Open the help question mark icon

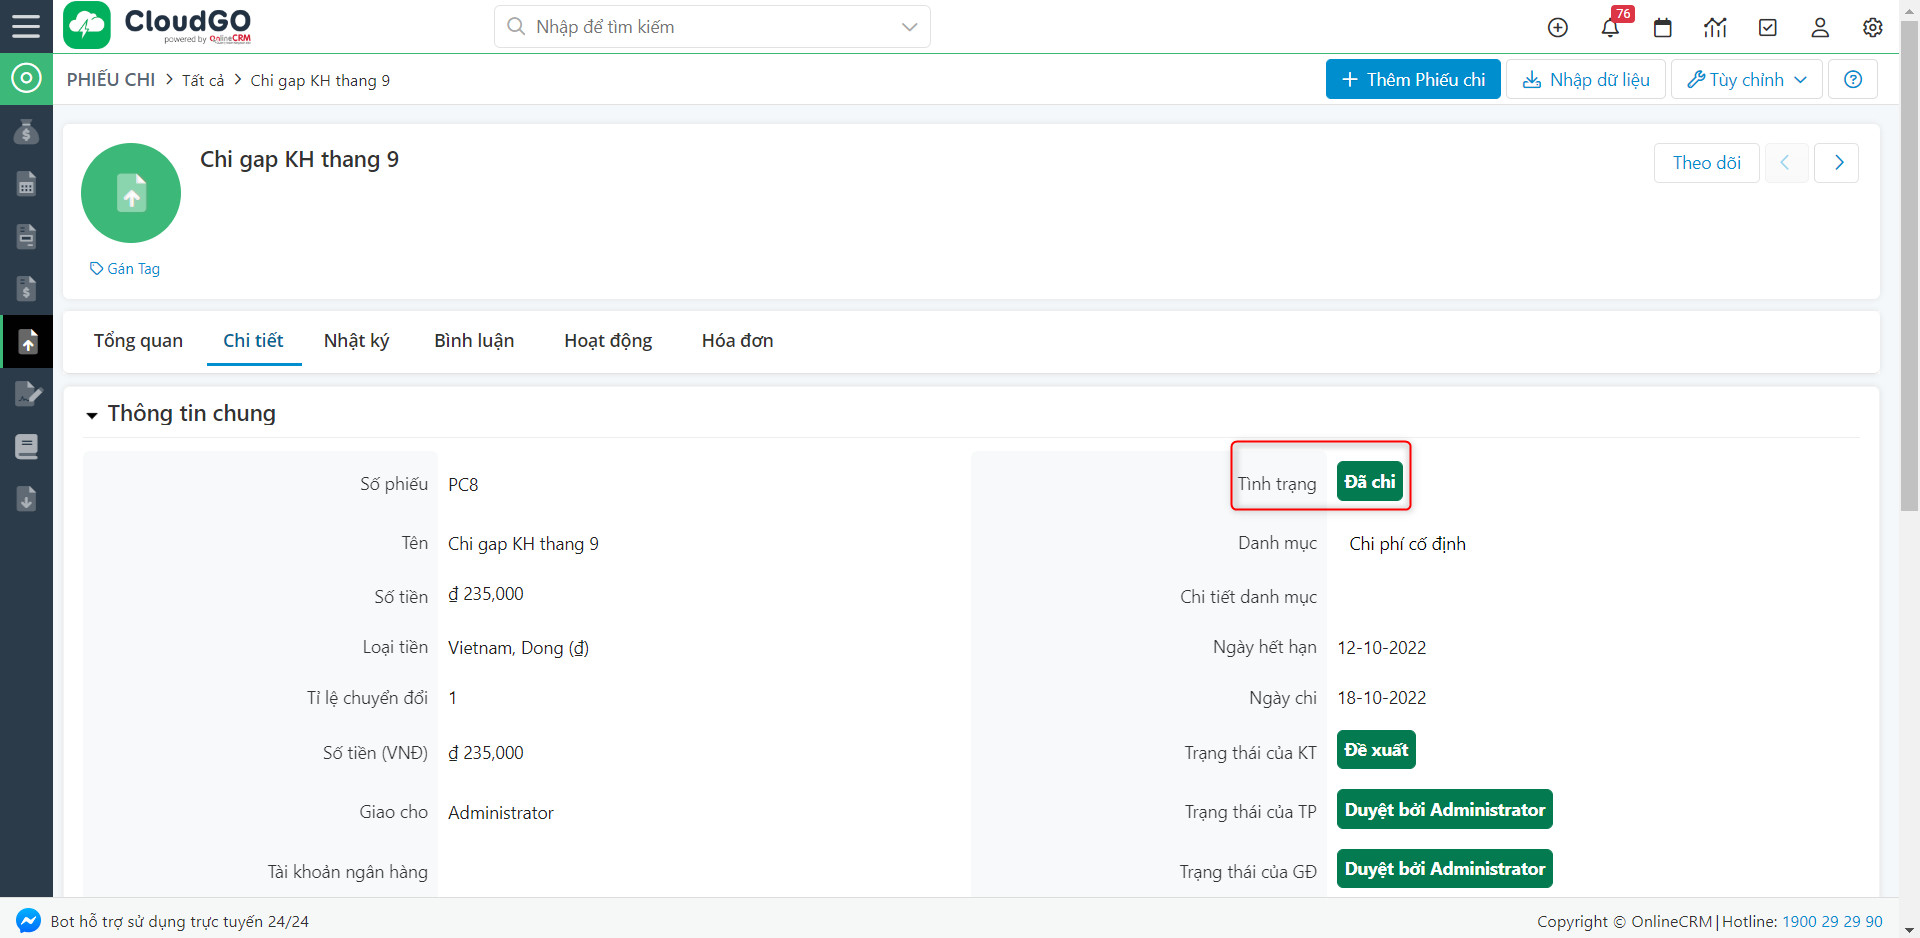[x=1853, y=79]
